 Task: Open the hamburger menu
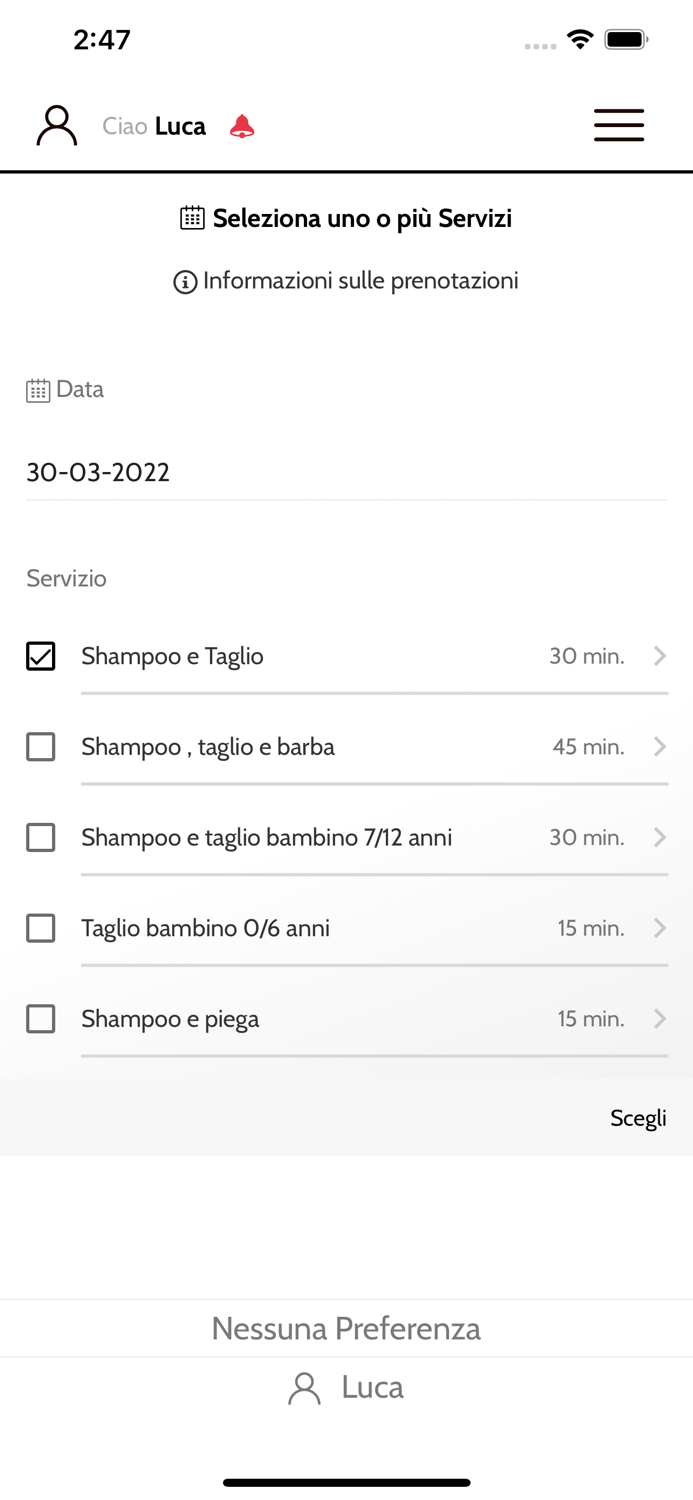click(619, 125)
